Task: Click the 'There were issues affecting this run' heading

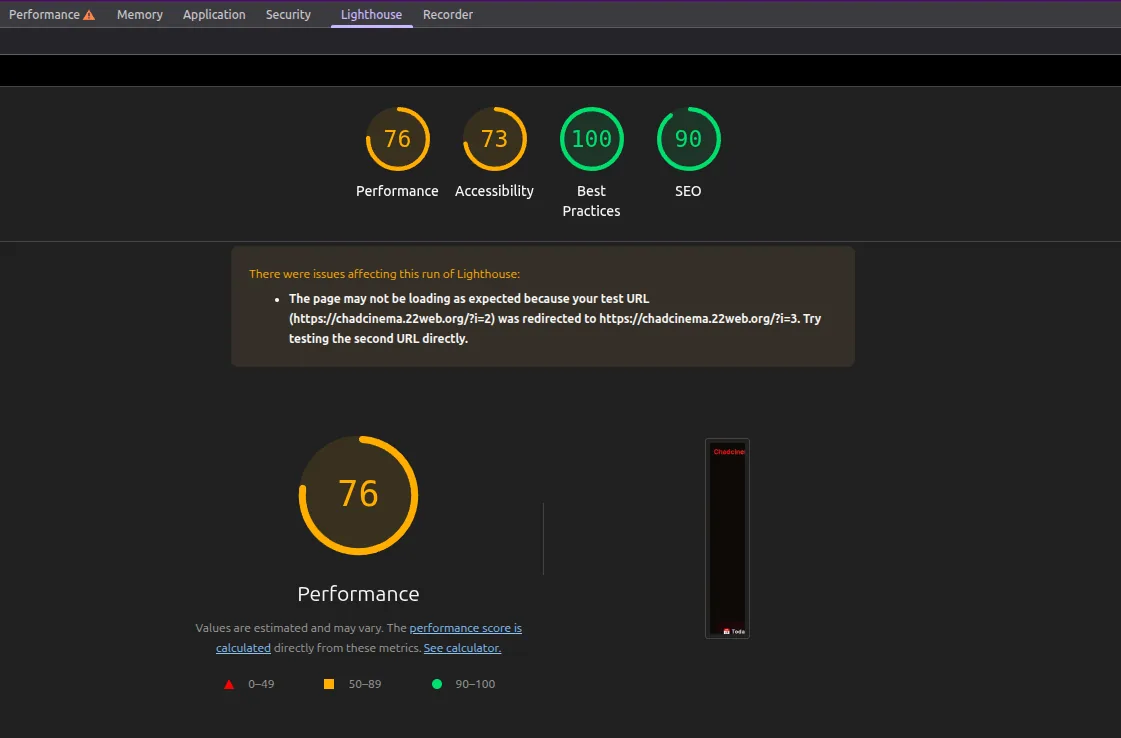Action: [x=385, y=274]
